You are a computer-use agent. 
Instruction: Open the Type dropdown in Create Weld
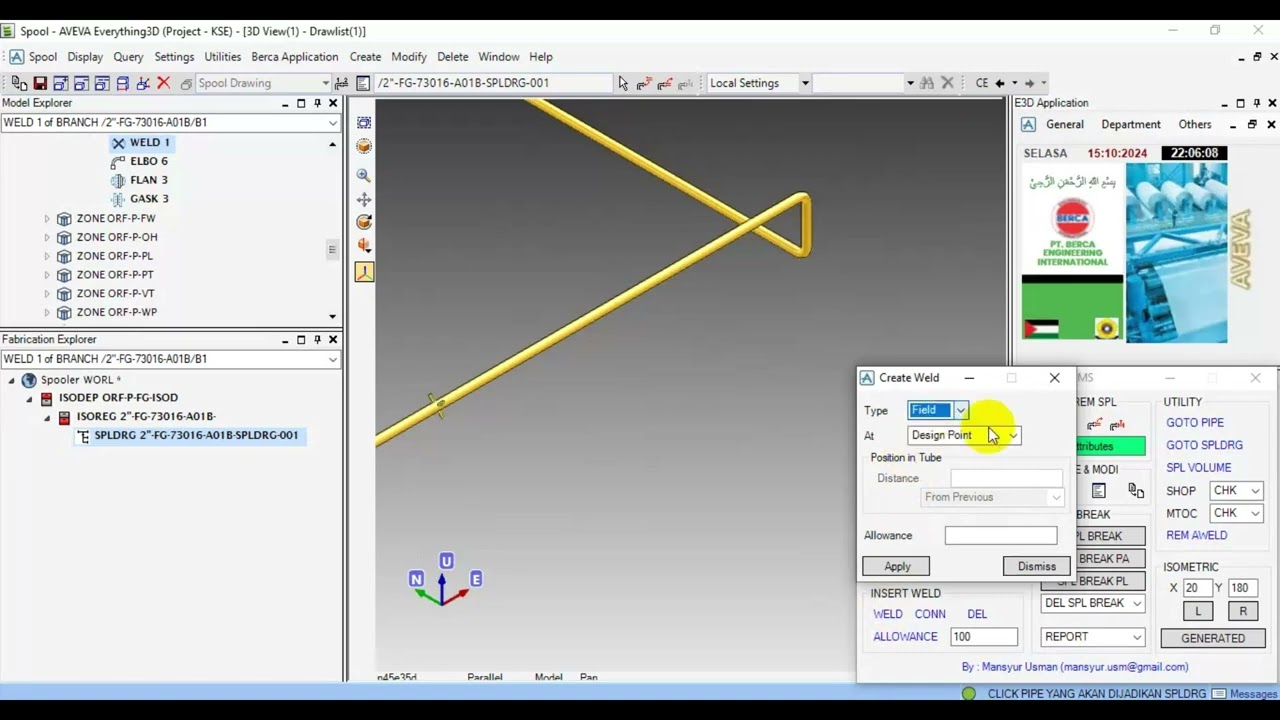tap(960, 410)
